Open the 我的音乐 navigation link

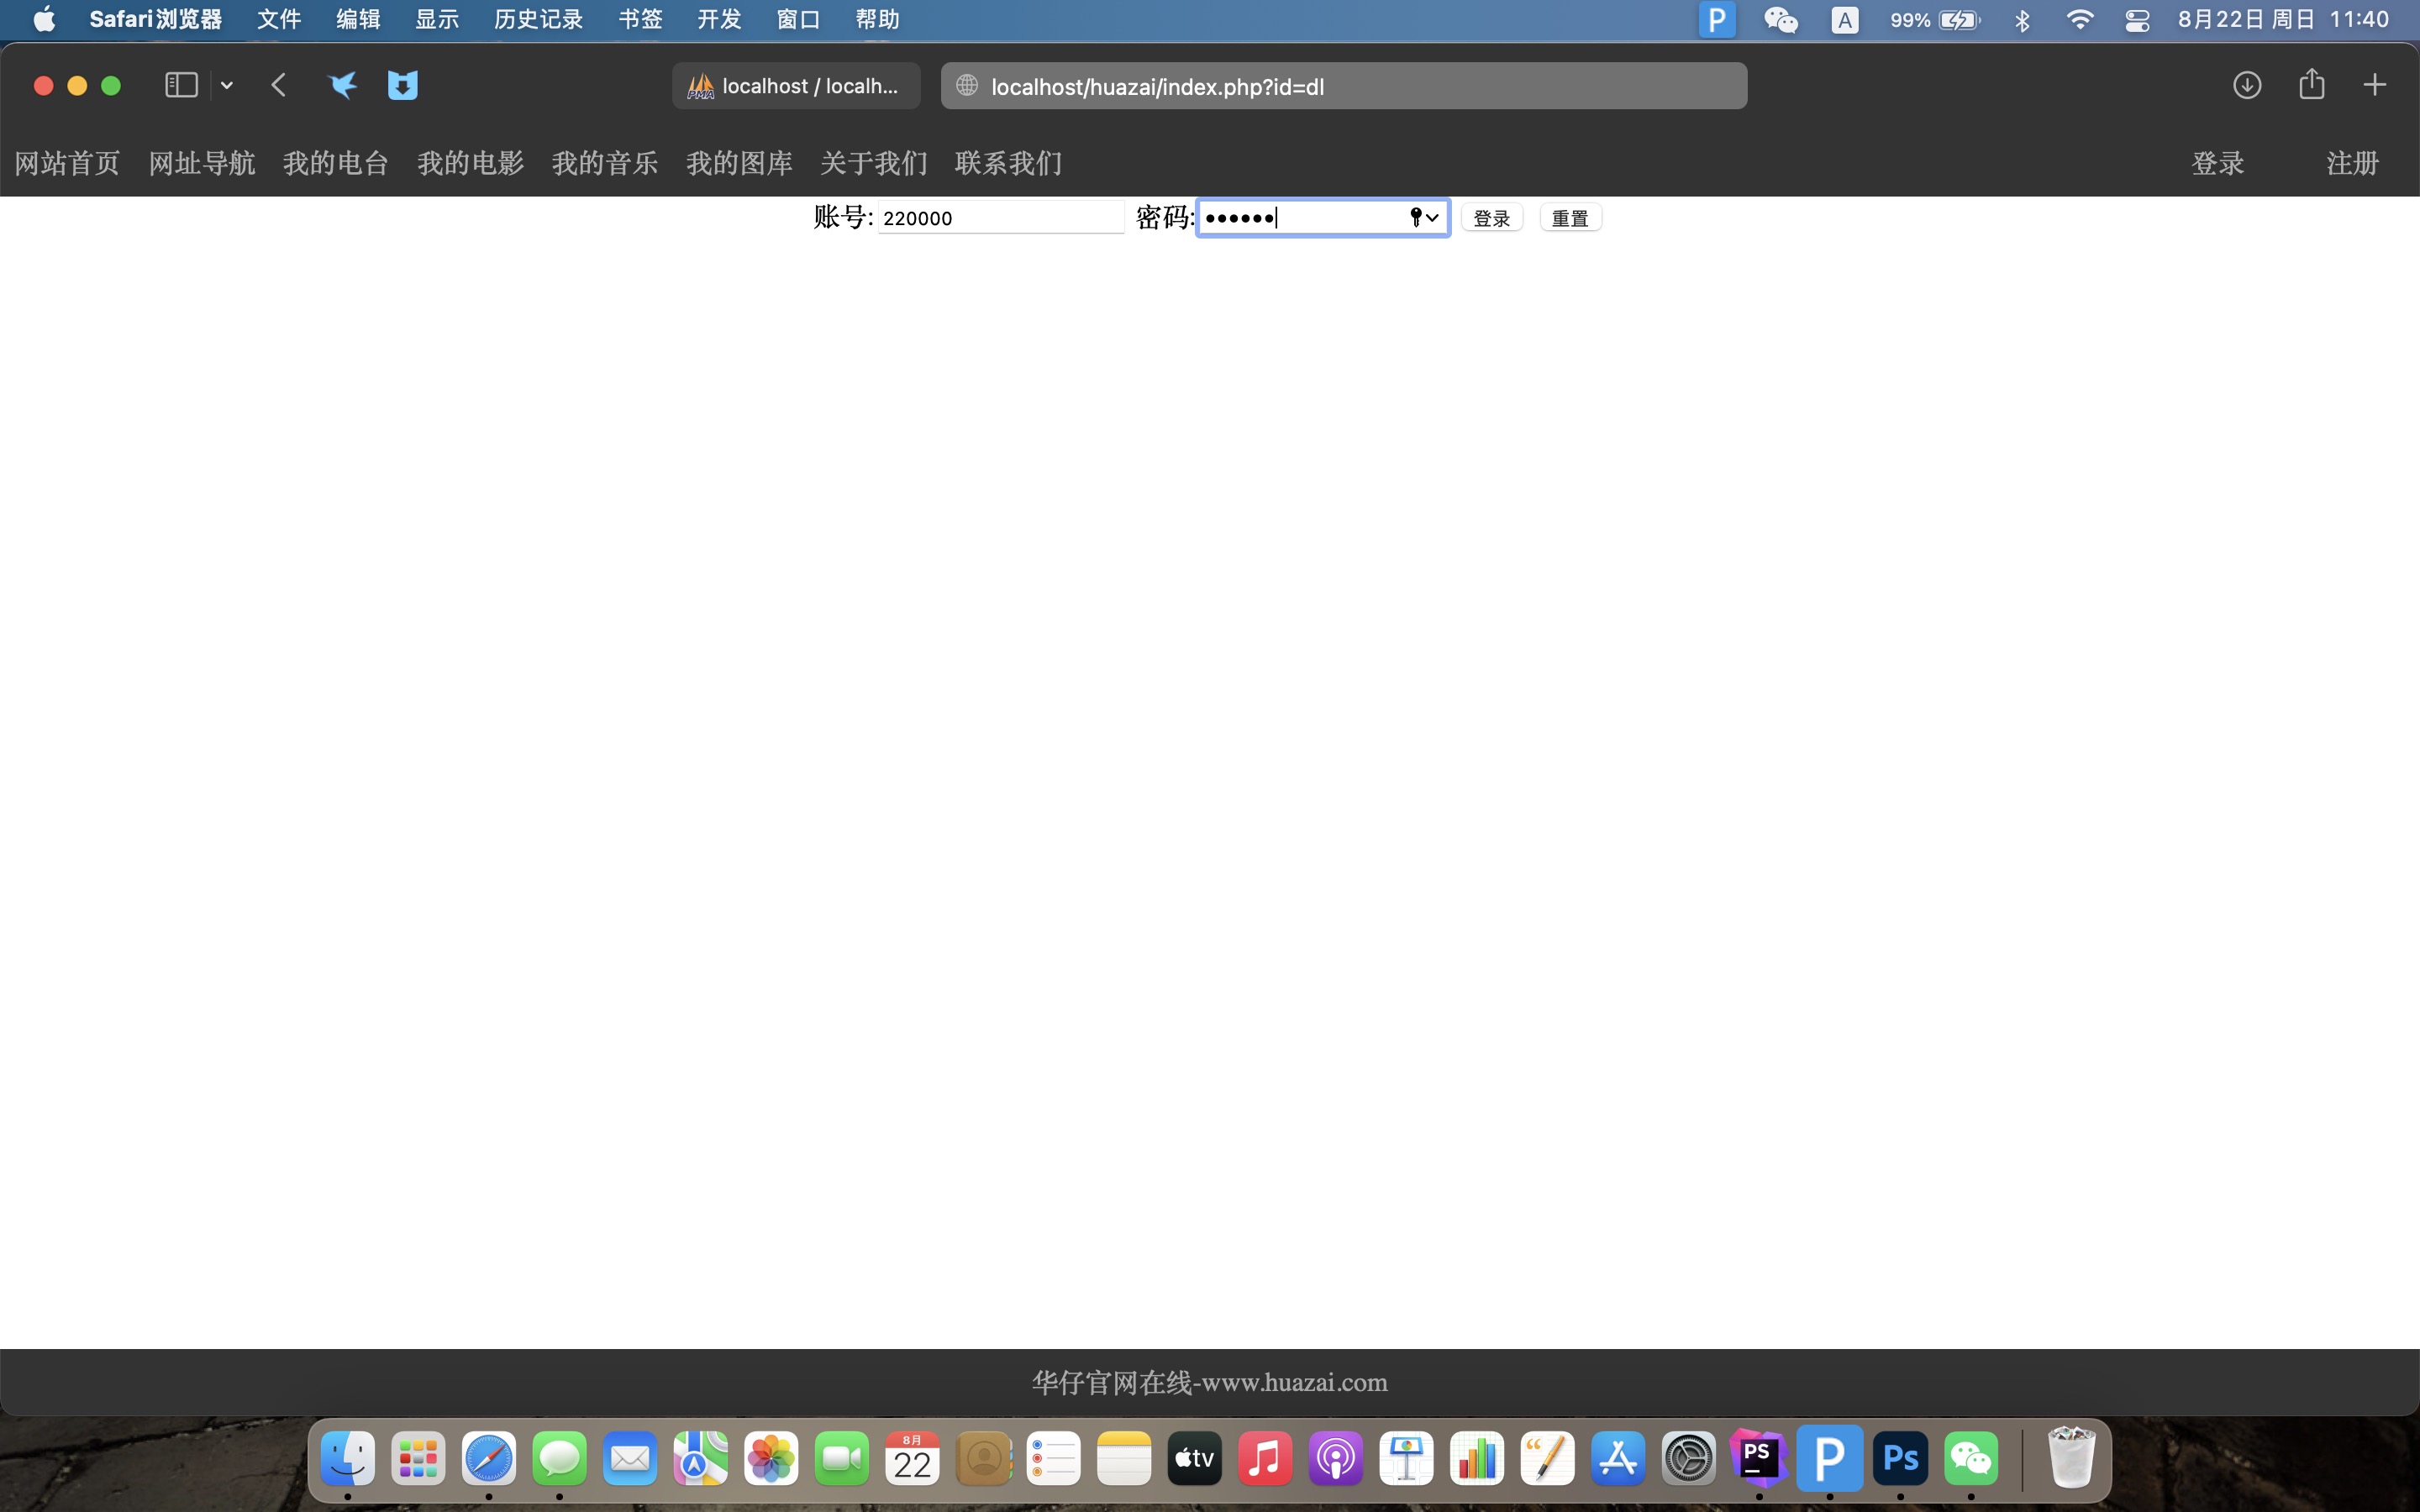(605, 163)
